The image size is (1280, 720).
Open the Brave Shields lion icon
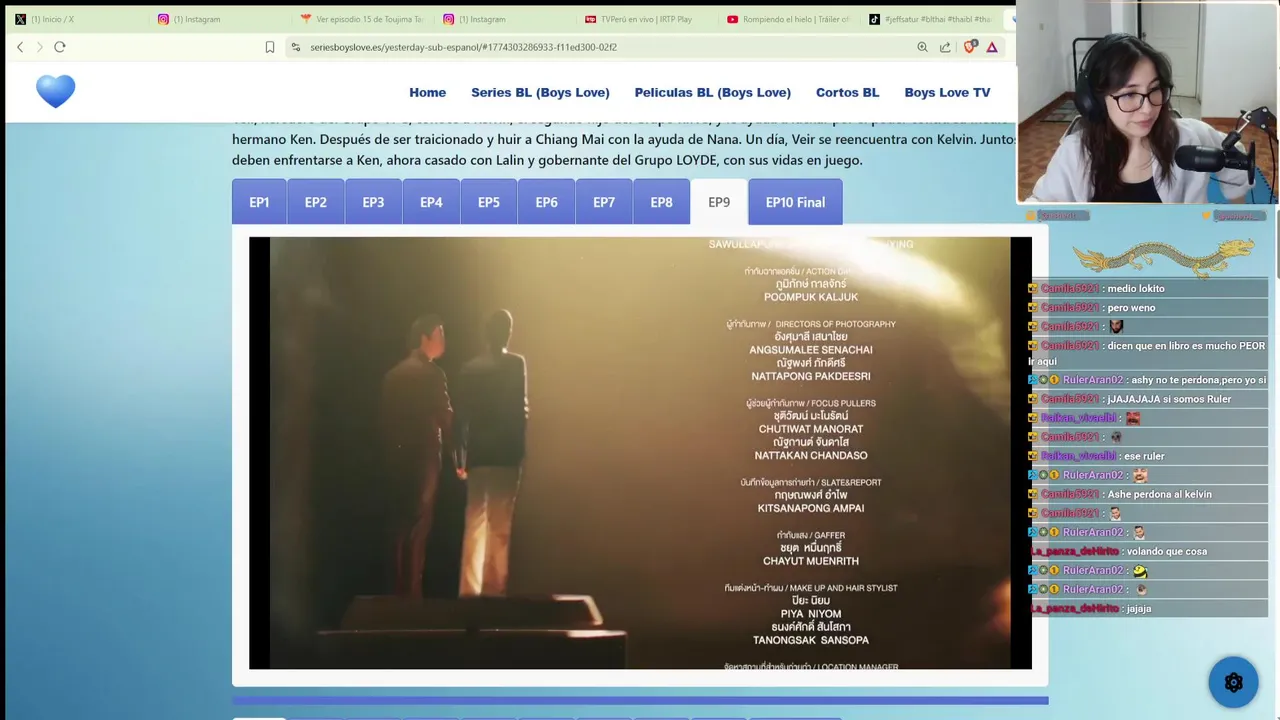pos(969,47)
